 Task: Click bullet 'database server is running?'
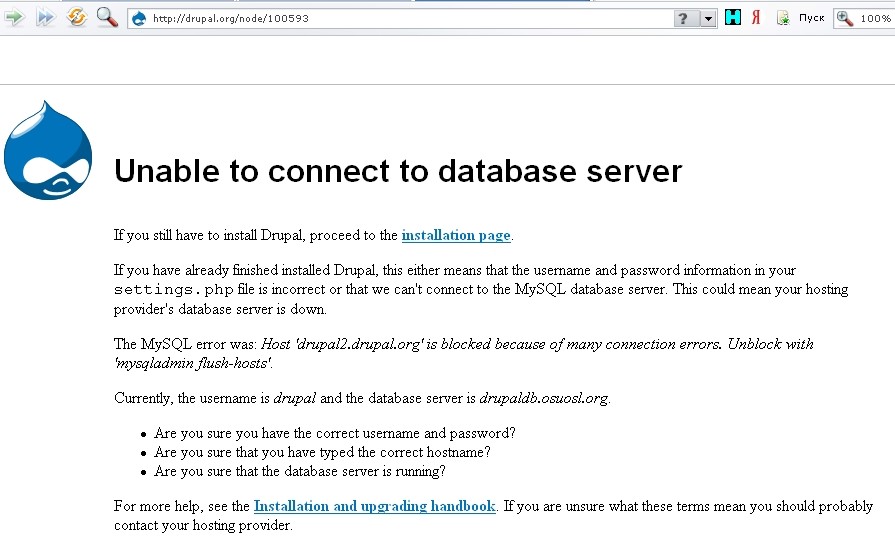(300, 471)
